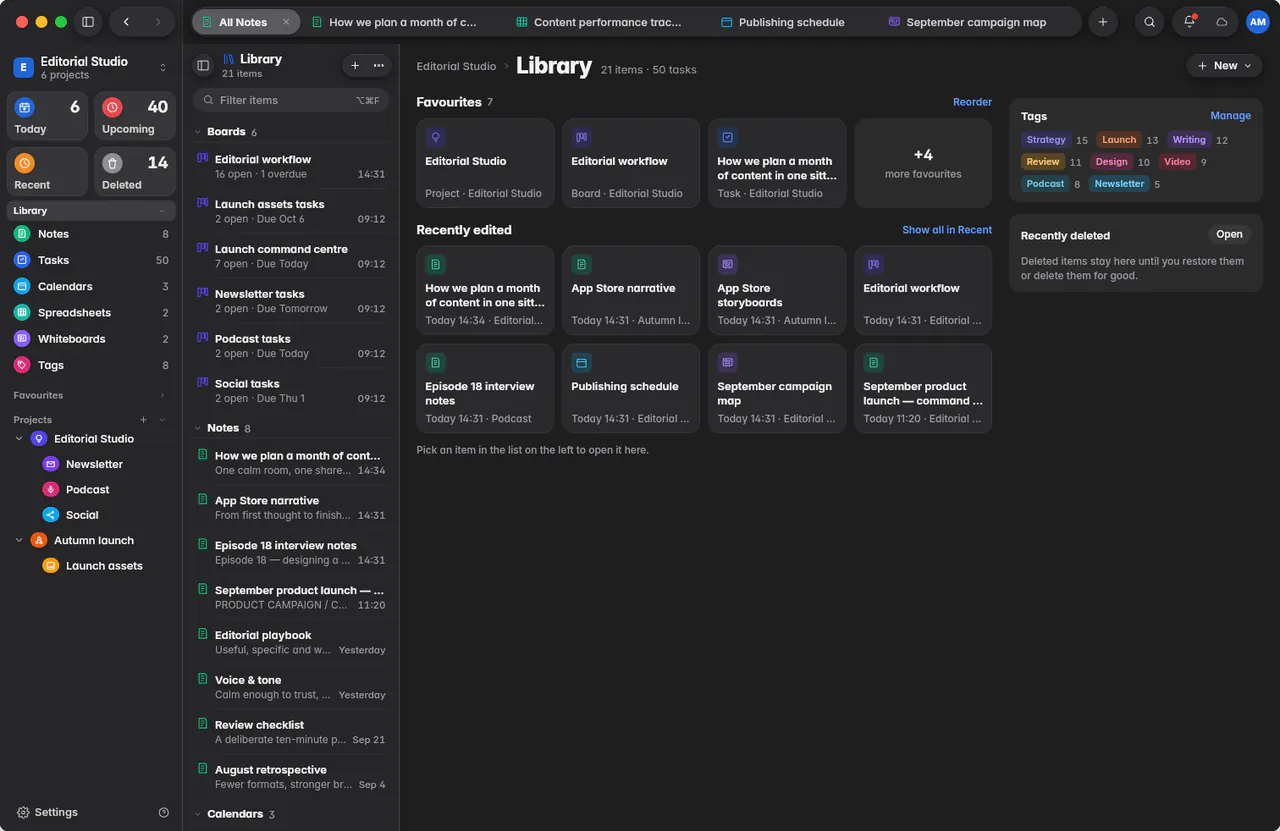The image size is (1280, 831).
Task: Open notifications via the bell icon
Action: pyautogui.click(x=1189, y=22)
